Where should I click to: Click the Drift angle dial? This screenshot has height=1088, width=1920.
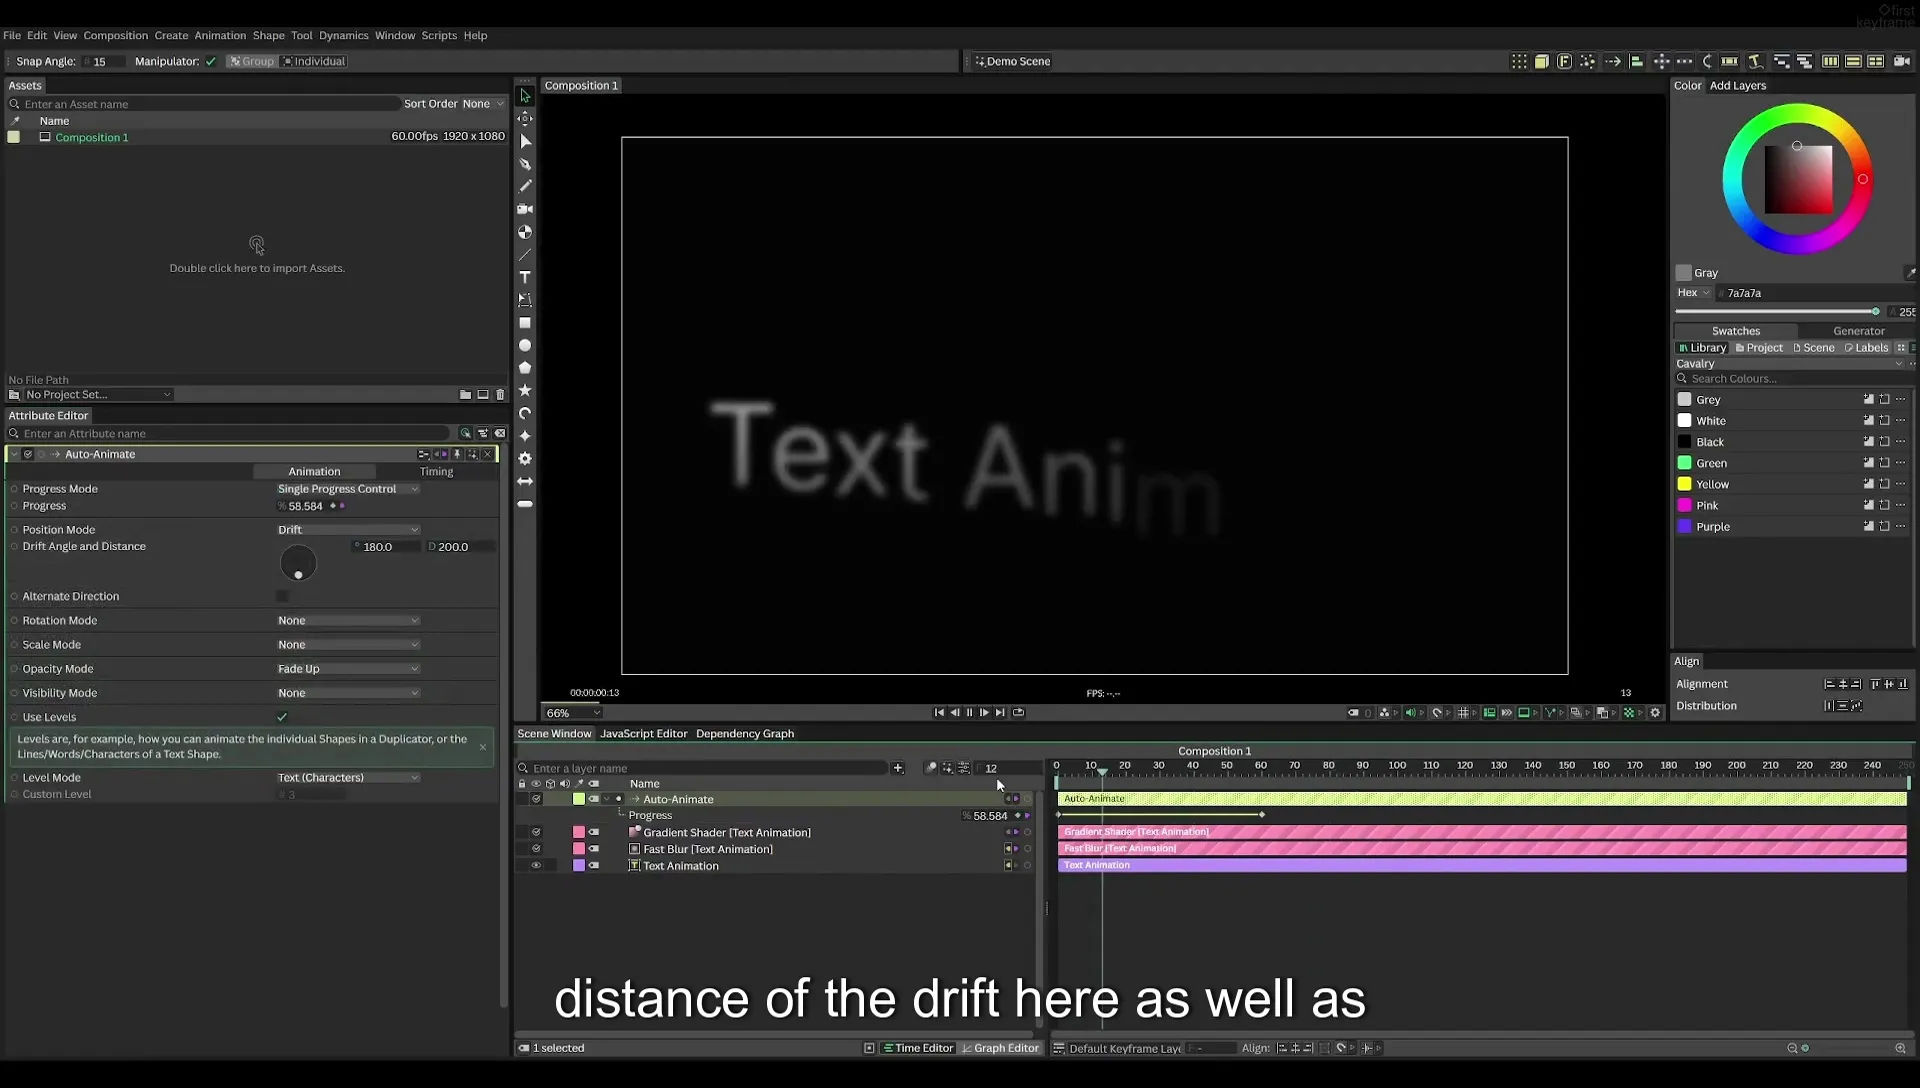point(298,564)
